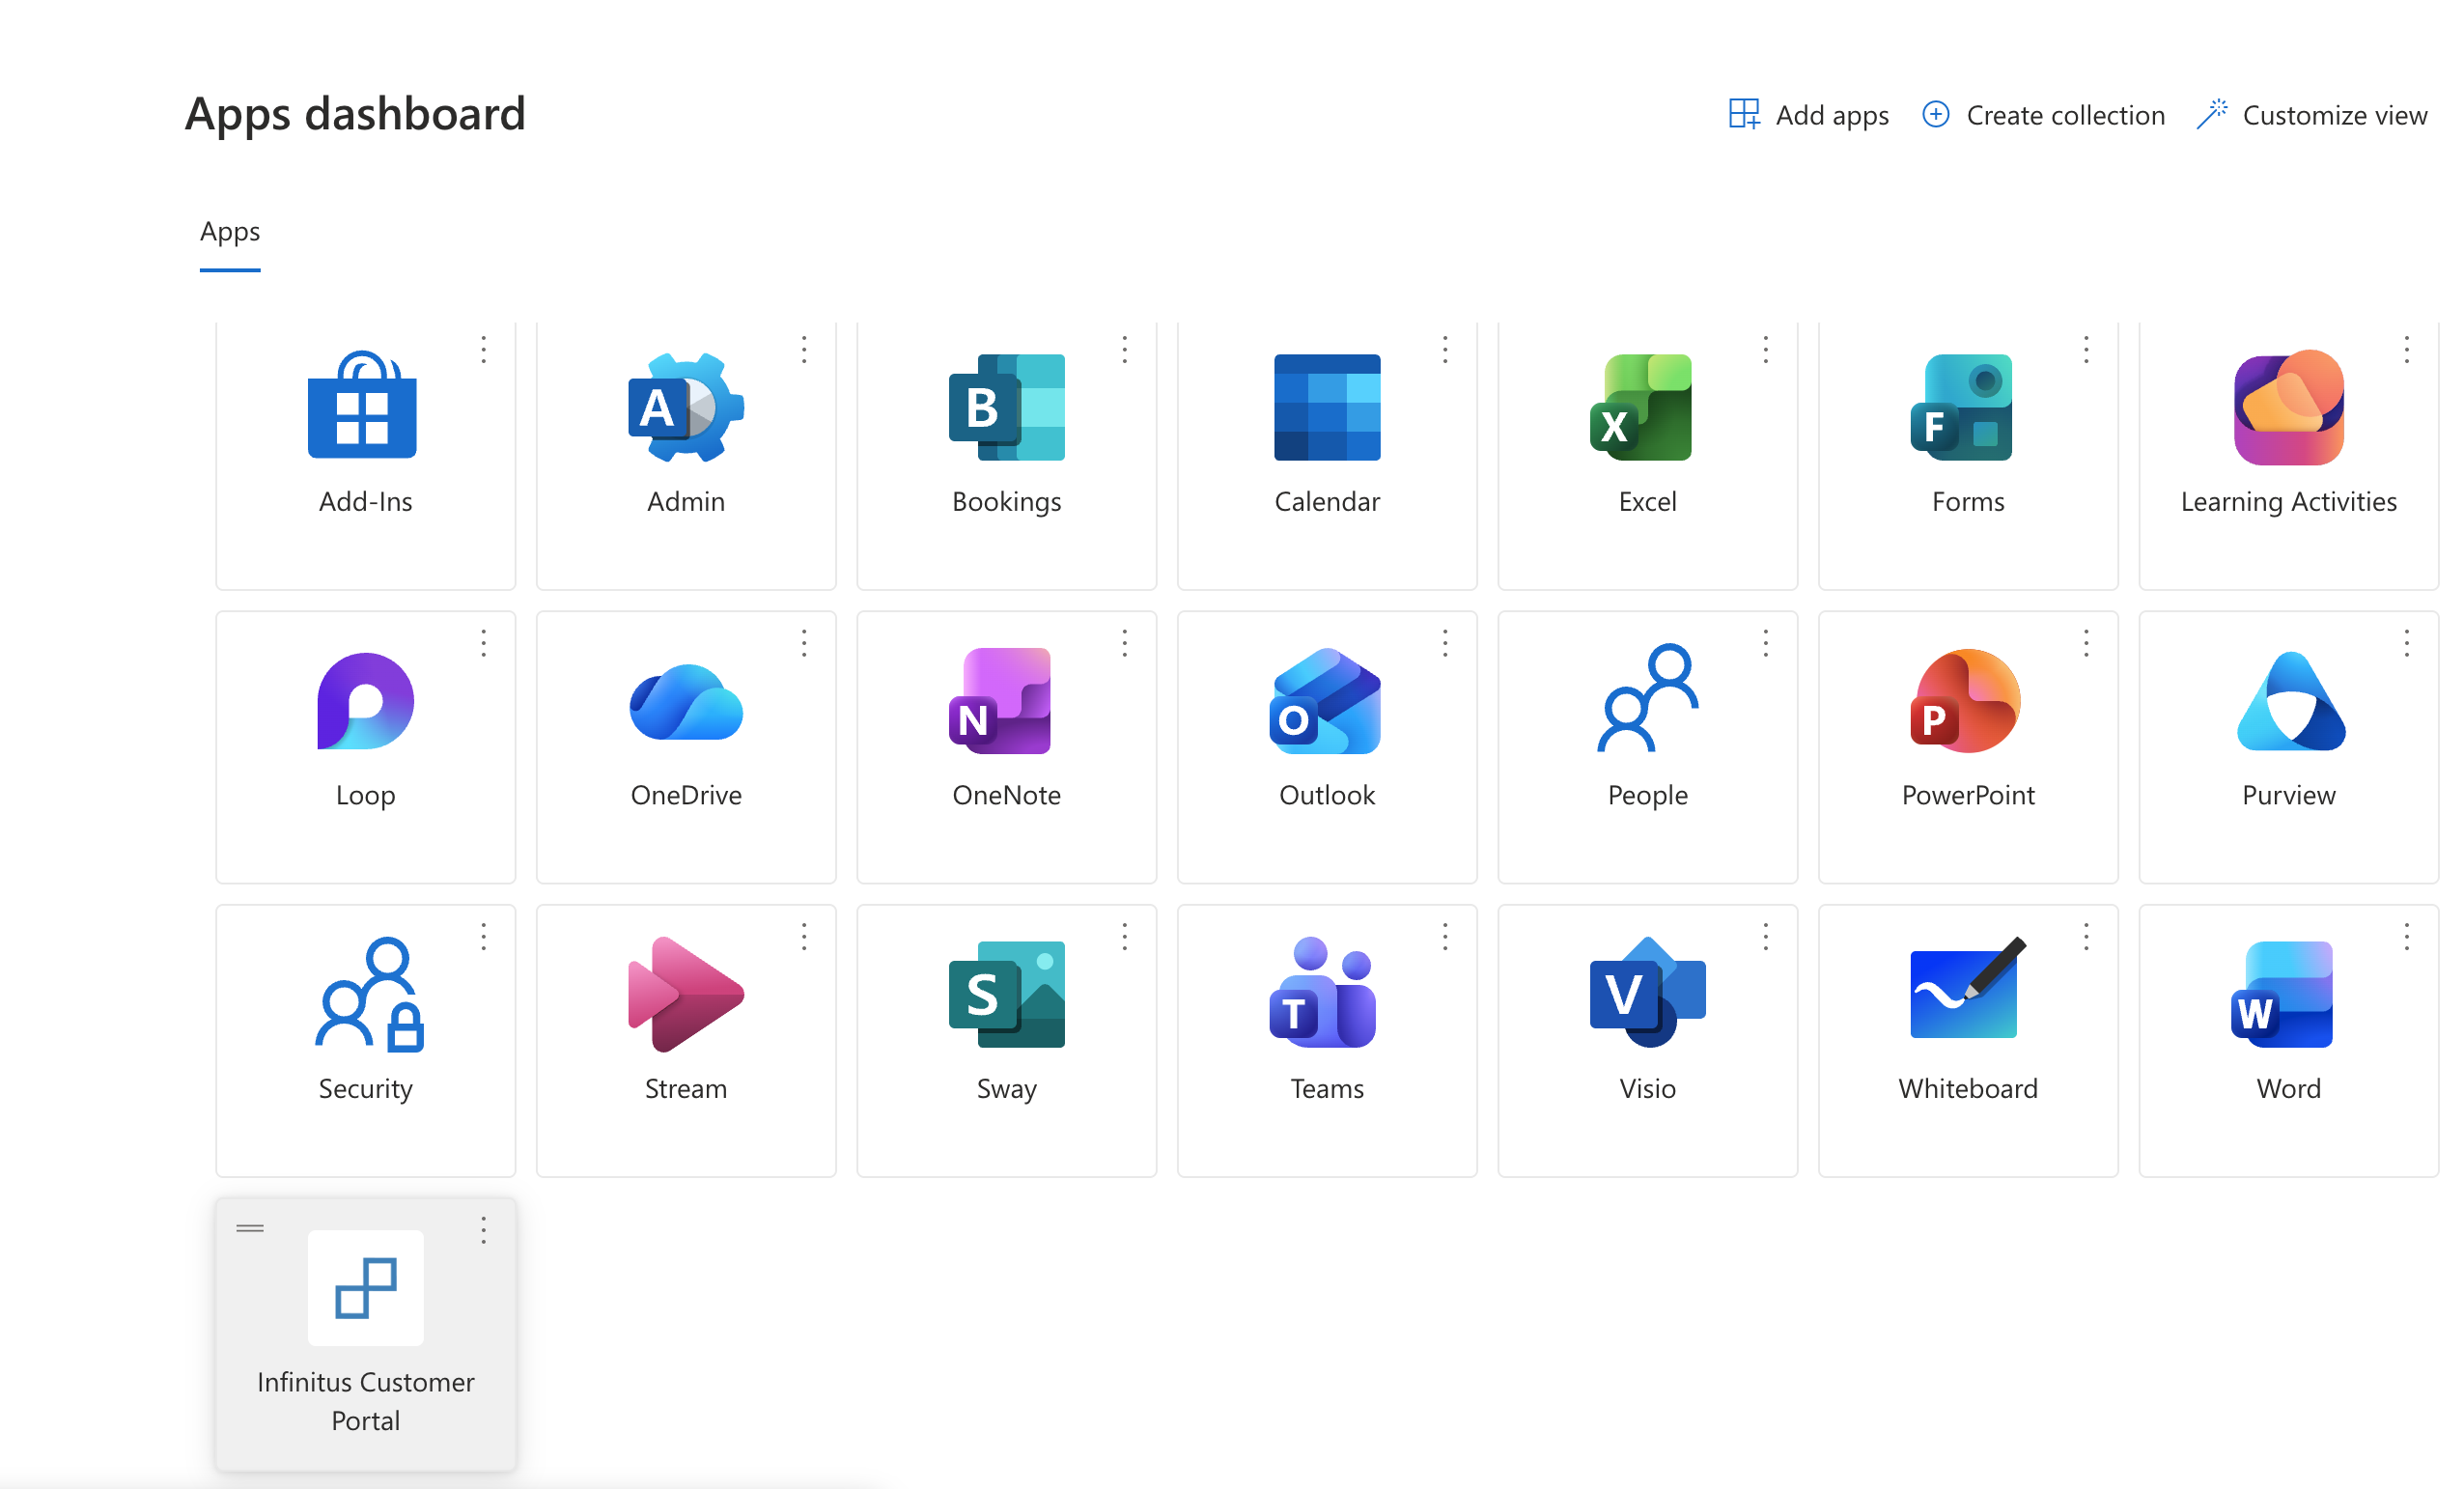Show more options for the Excel tile
This screenshot has width=2464, height=1489.
[x=1766, y=349]
